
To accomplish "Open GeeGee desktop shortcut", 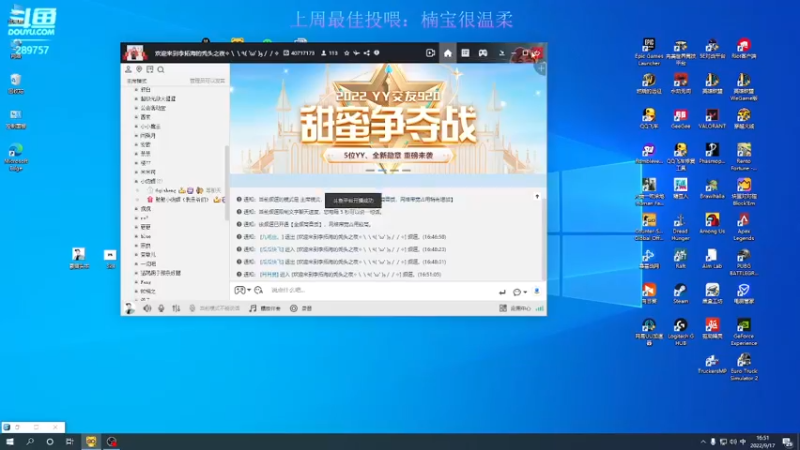I will click(680, 119).
